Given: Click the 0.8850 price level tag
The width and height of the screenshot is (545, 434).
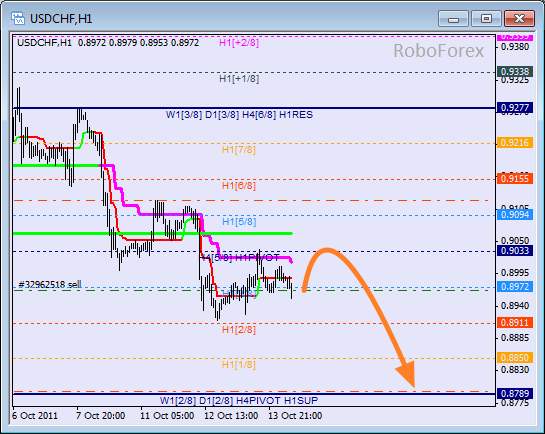Looking at the screenshot, I should [515, 358].
